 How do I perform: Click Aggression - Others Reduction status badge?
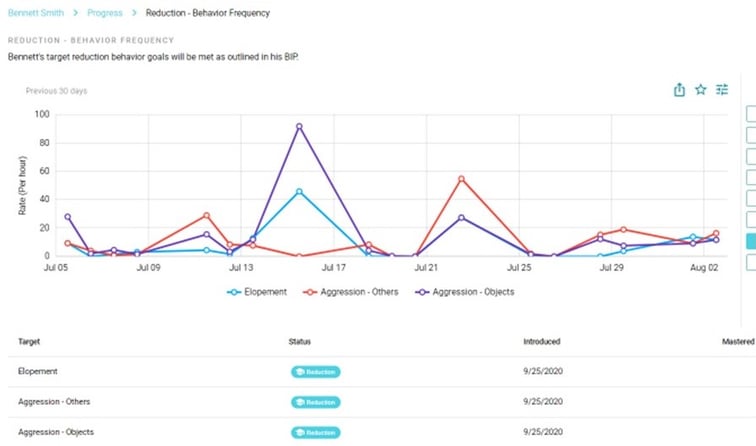[x=315, y=402]
